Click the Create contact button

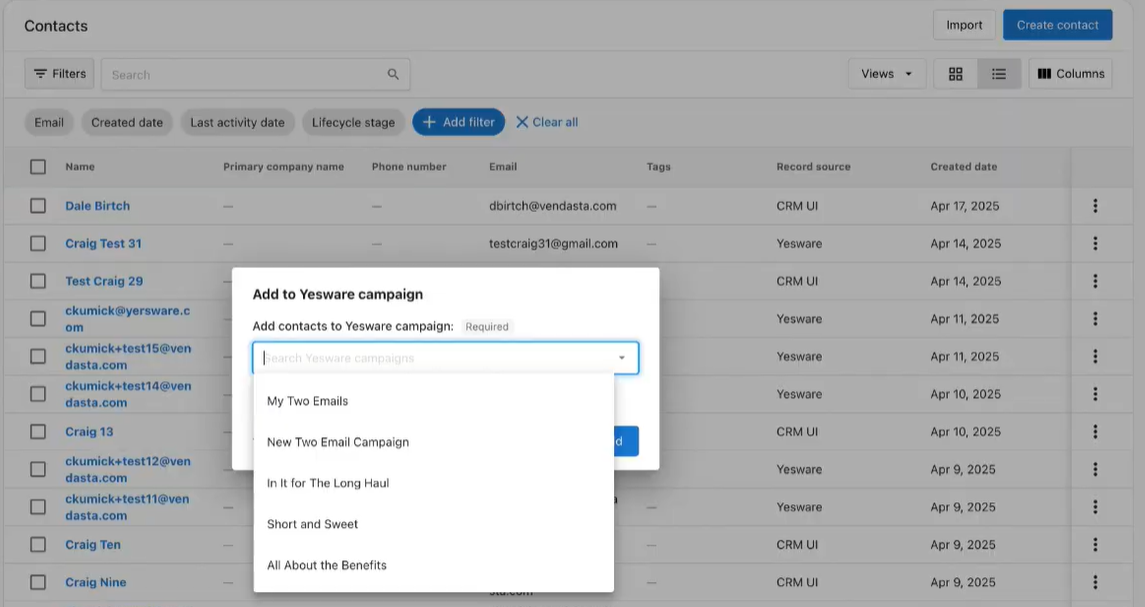[x=1057, y=25]
